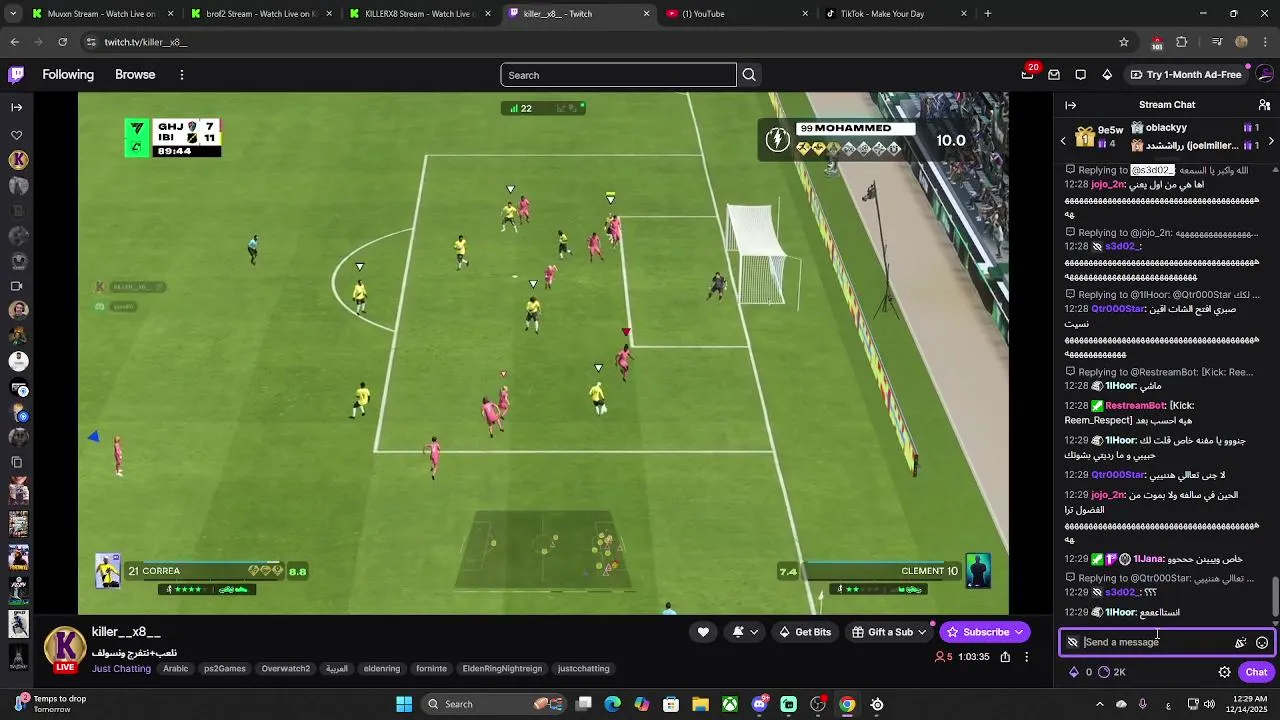
Task: Select the Overwatch2 tag
Action: [286, 669]
